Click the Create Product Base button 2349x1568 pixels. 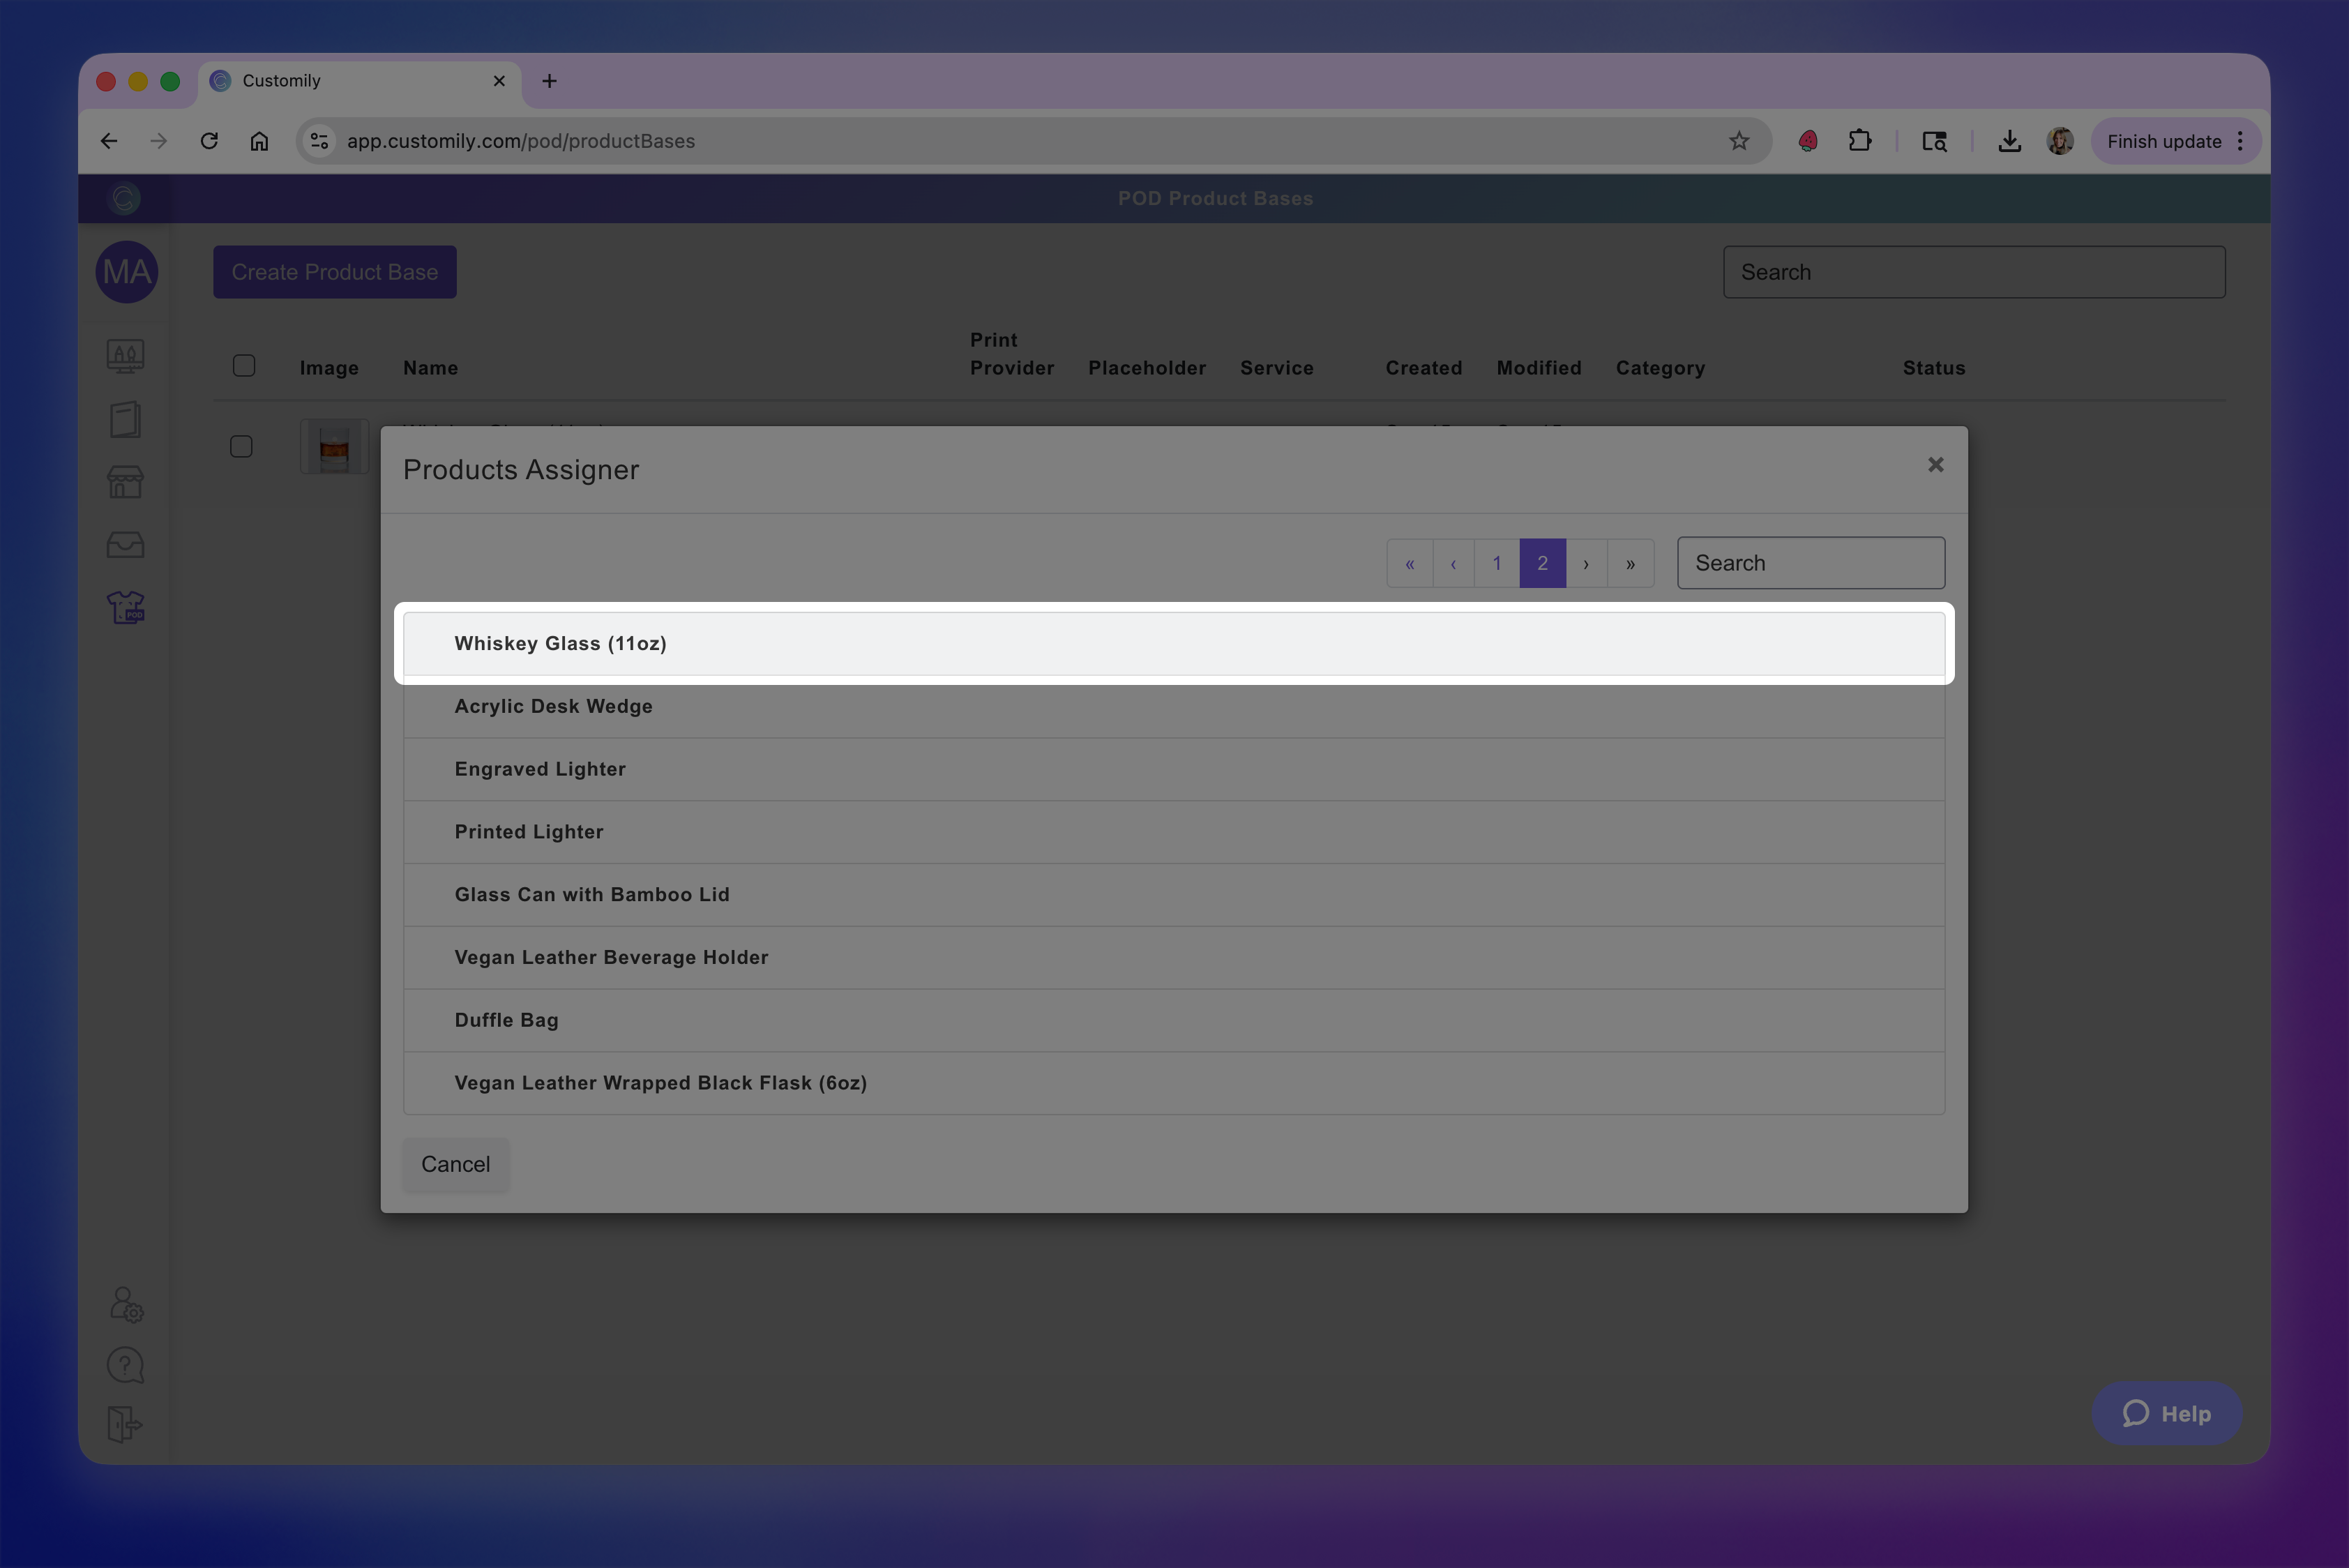tap(334, 271)
